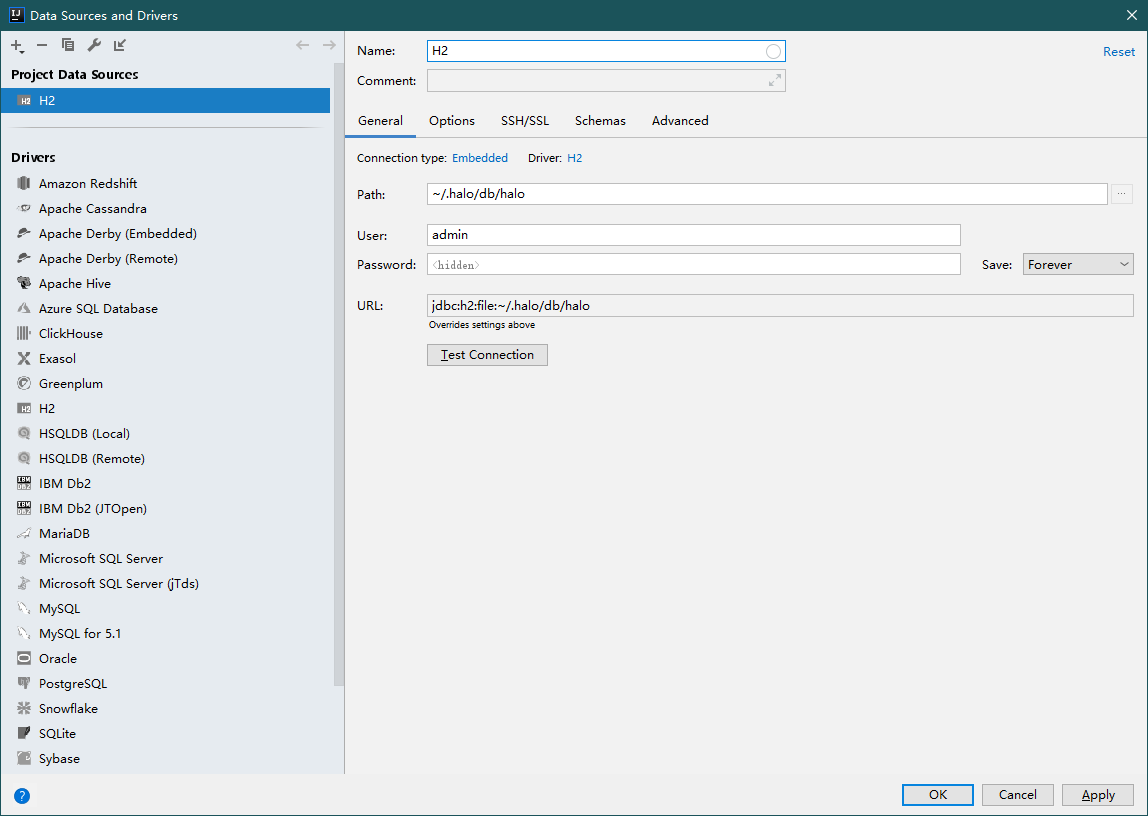Viewport: 1148px width, 816px height.
Task: Click the add data source plus icon
Action: (x=17, y=45)
